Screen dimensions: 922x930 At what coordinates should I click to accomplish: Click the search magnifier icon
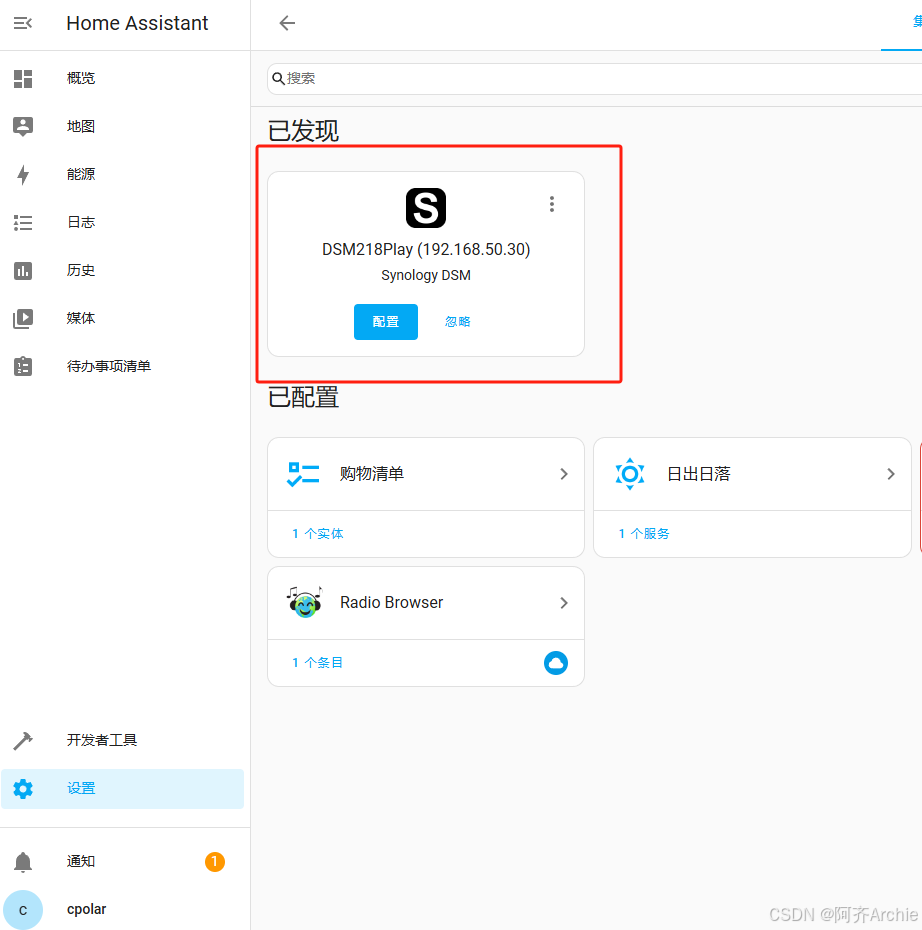click(277, 78)
